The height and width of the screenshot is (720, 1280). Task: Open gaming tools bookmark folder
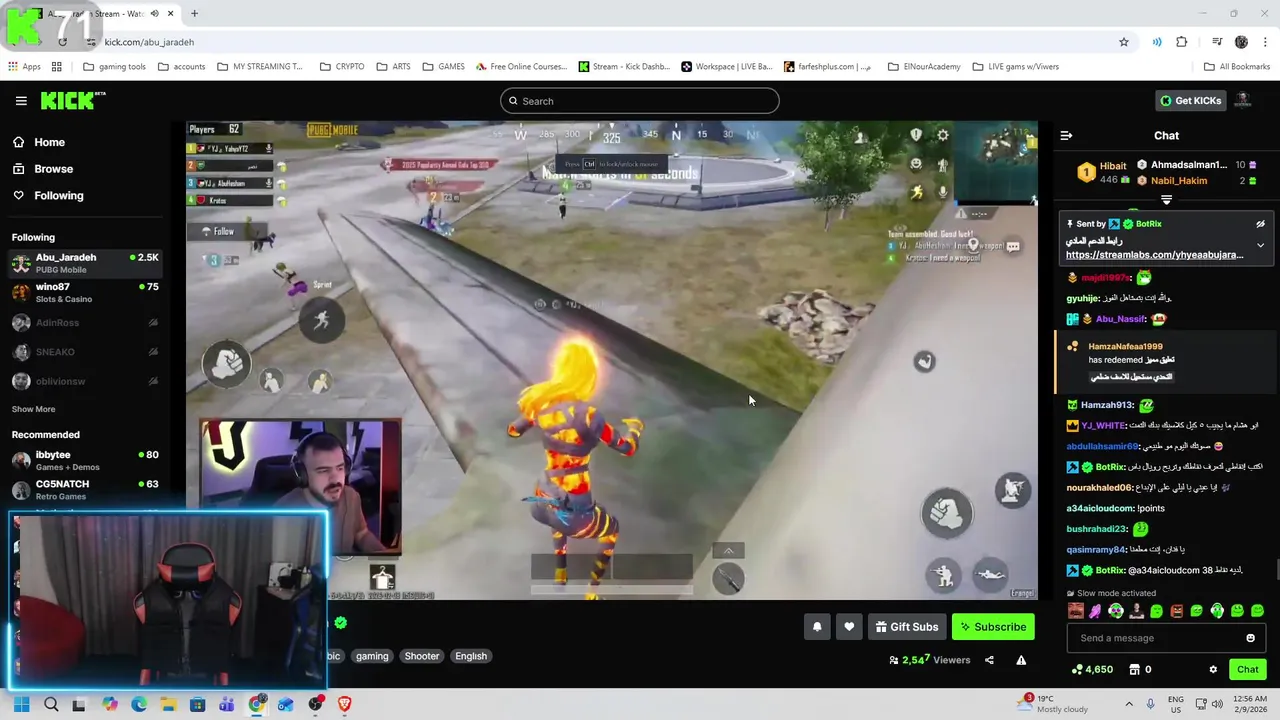(x=114, y=67)
